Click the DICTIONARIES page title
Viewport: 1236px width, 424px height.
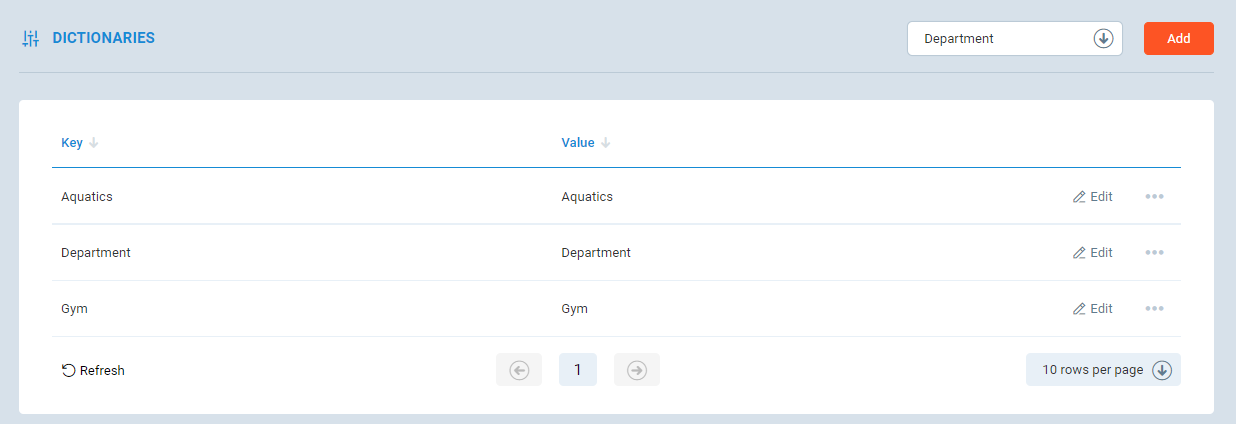point(103,38)
